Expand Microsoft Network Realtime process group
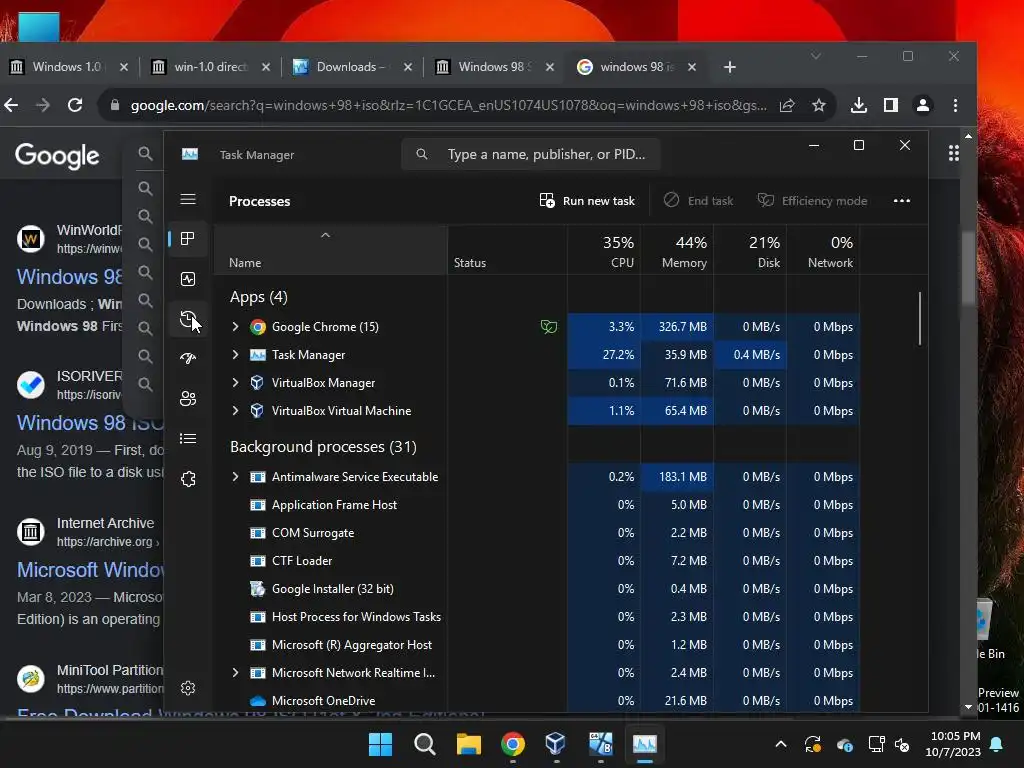 coord(236,673)
